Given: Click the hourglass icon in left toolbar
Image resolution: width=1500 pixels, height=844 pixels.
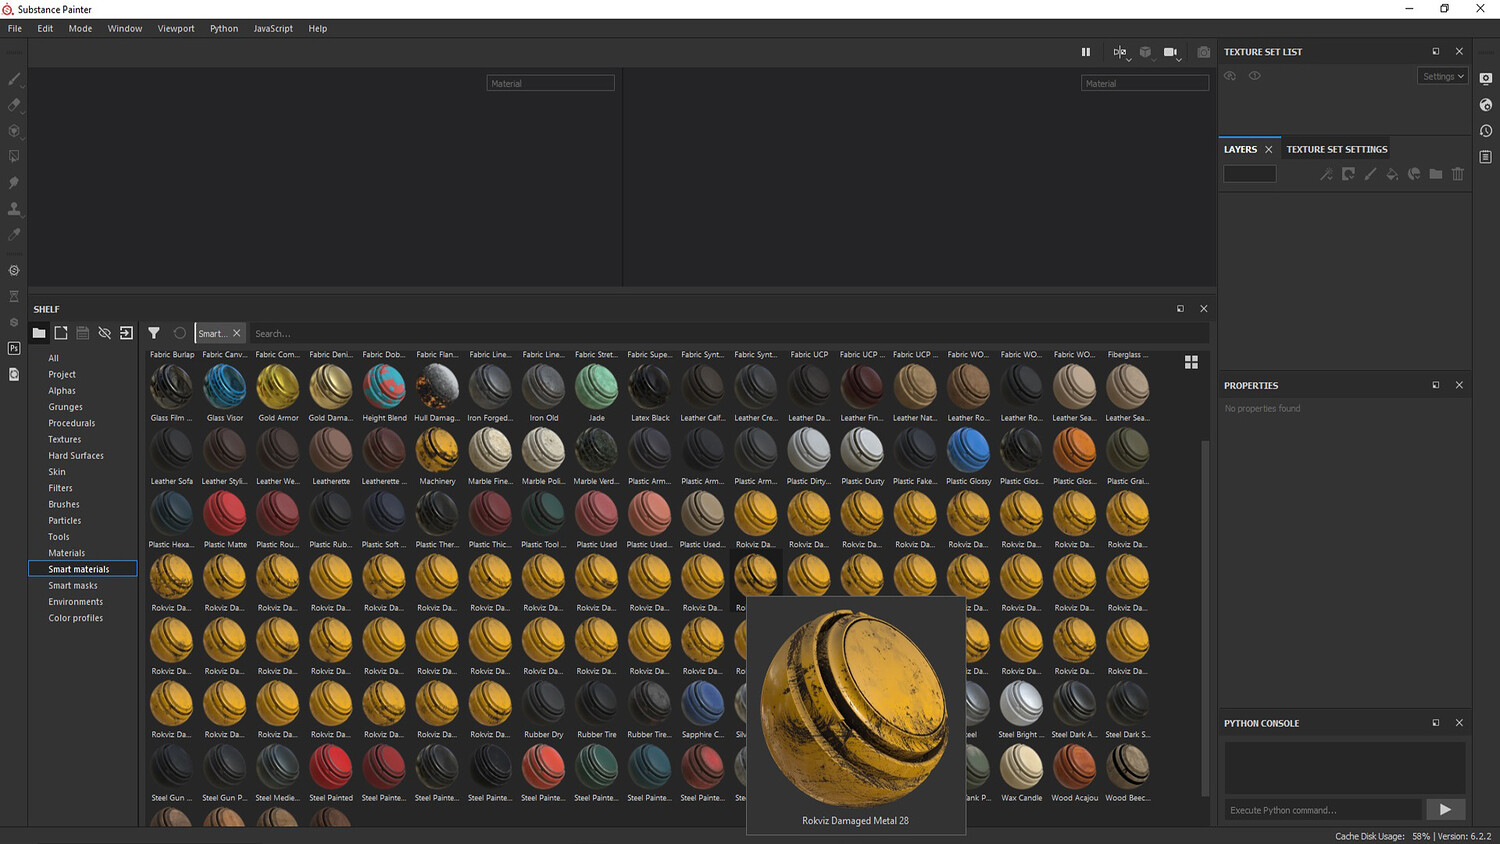Looking at the screenshot, I should (x=14, y=297).
